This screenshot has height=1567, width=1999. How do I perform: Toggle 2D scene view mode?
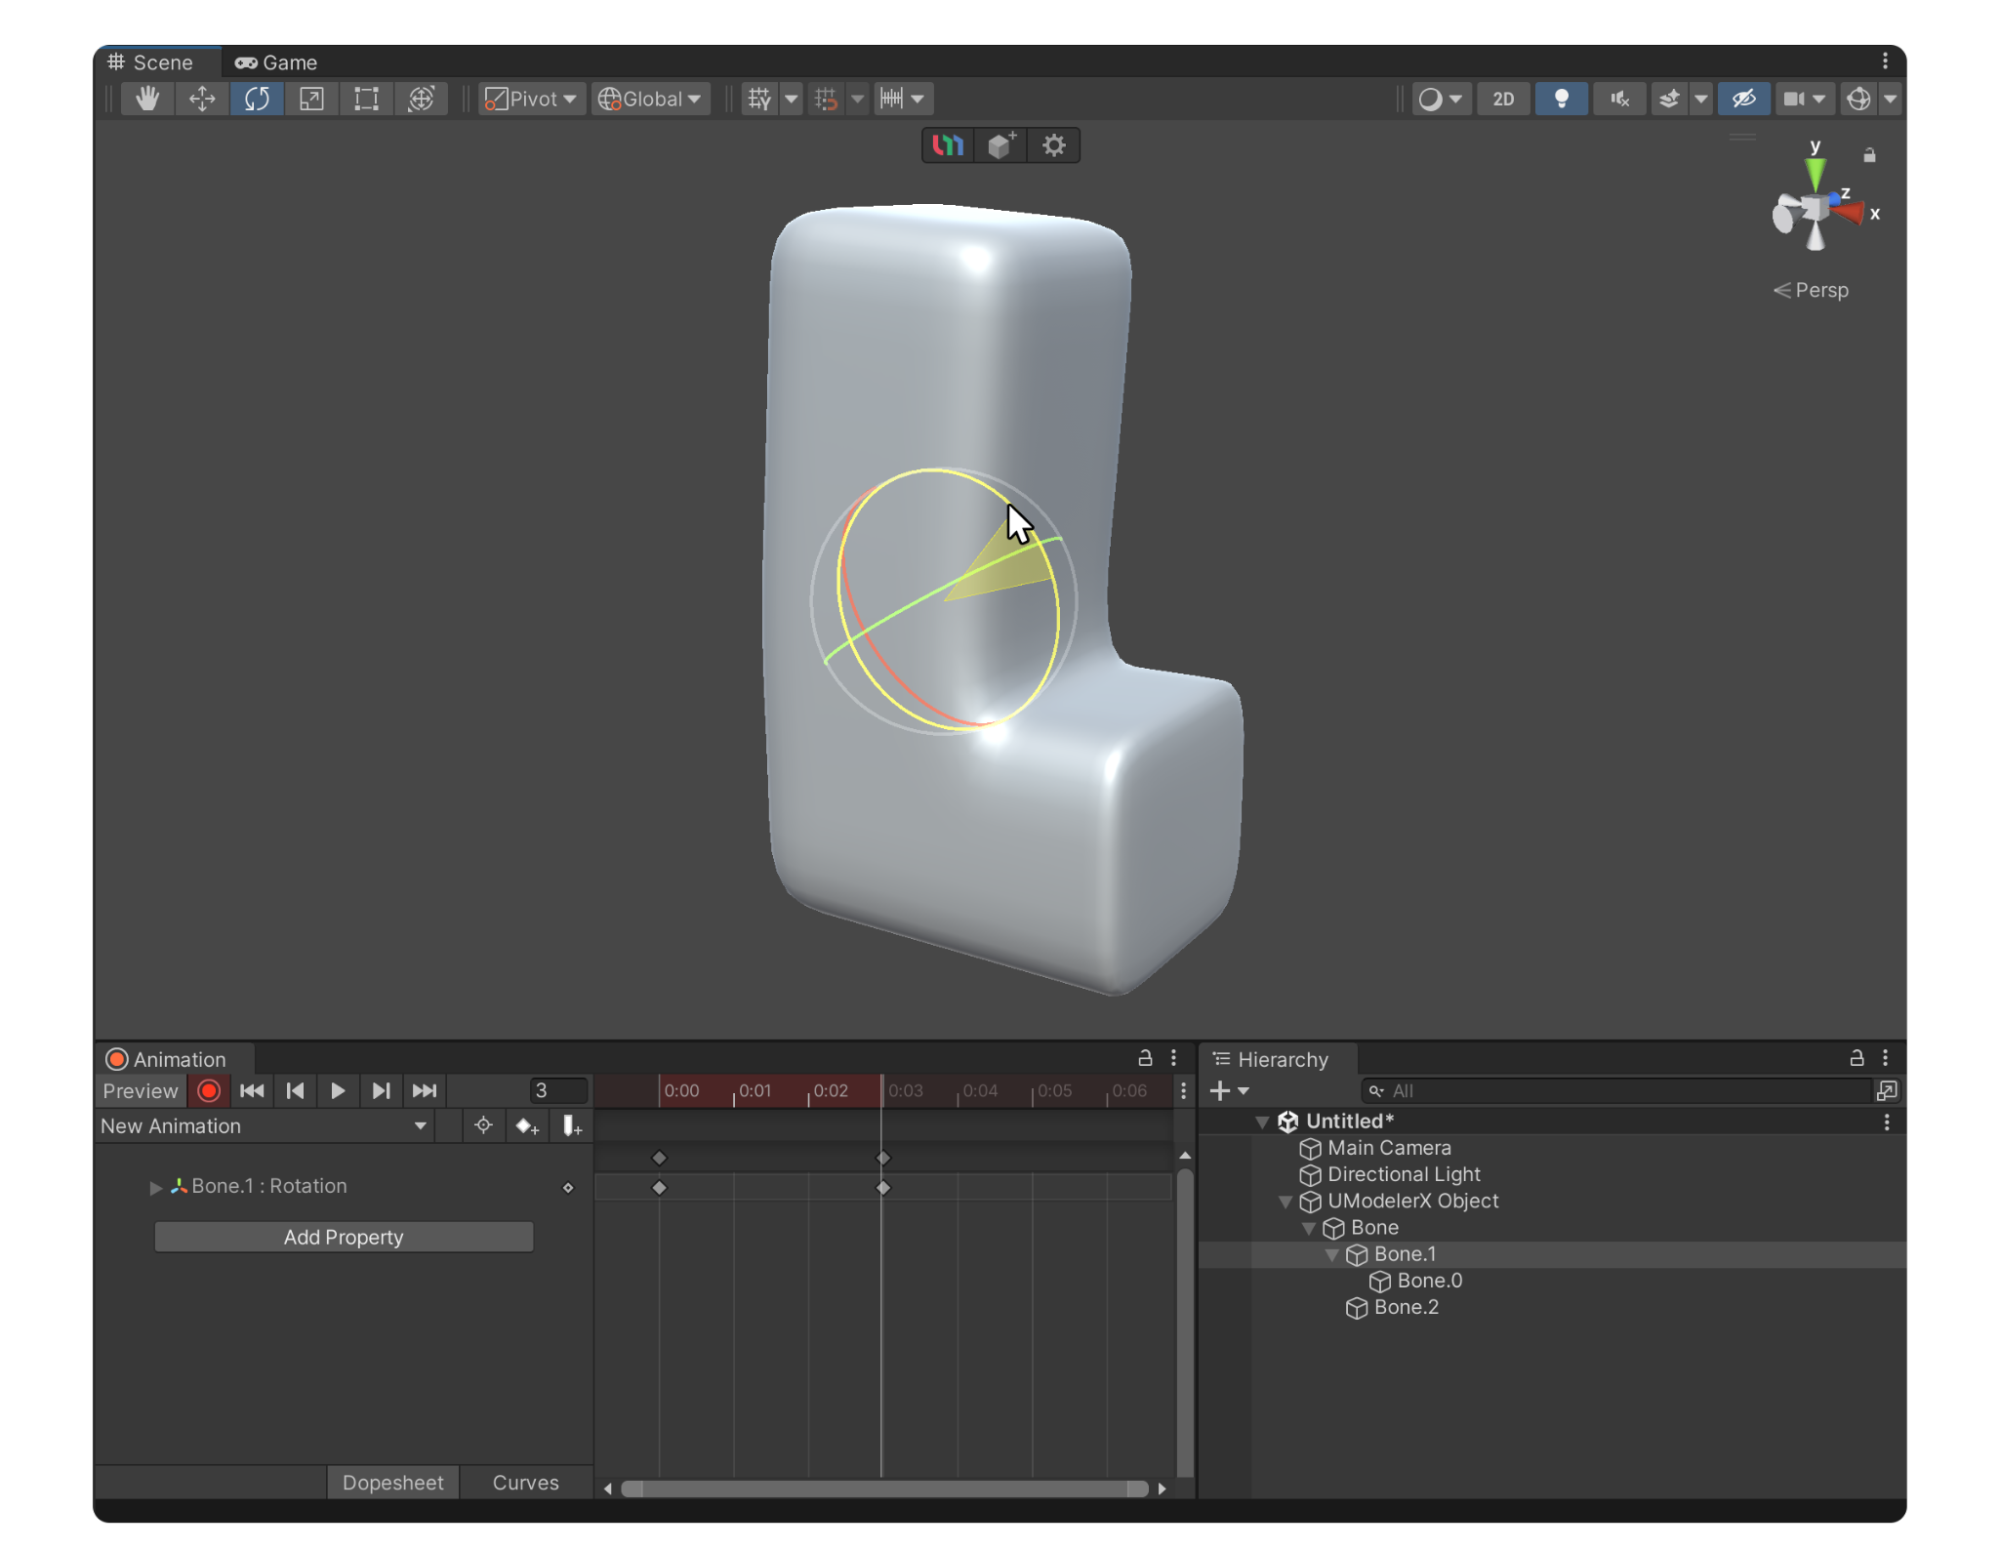pos(1502,99)
